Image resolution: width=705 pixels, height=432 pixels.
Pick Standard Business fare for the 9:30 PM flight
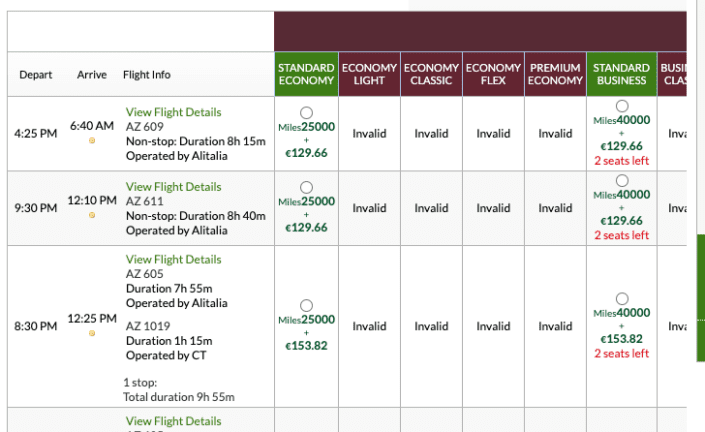click(622, 180)
